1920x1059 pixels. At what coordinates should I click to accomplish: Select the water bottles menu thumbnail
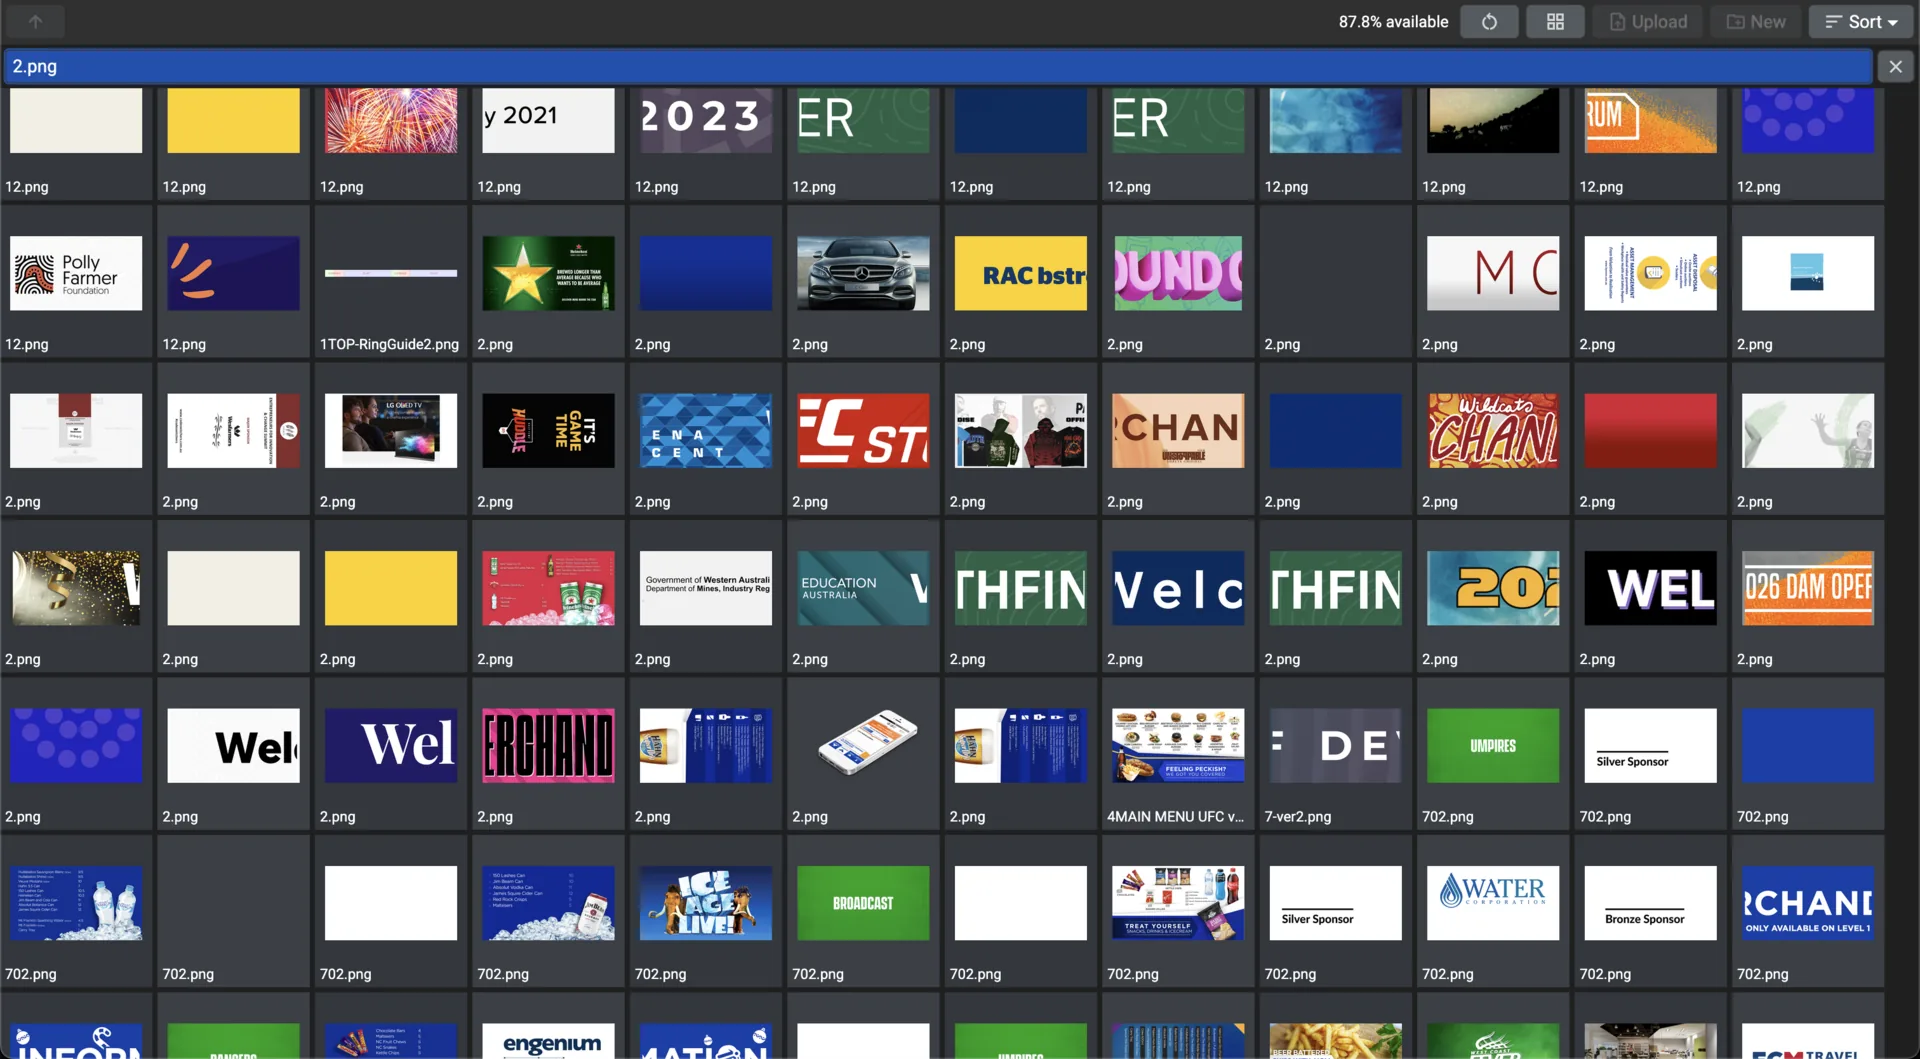click(76, 903)
